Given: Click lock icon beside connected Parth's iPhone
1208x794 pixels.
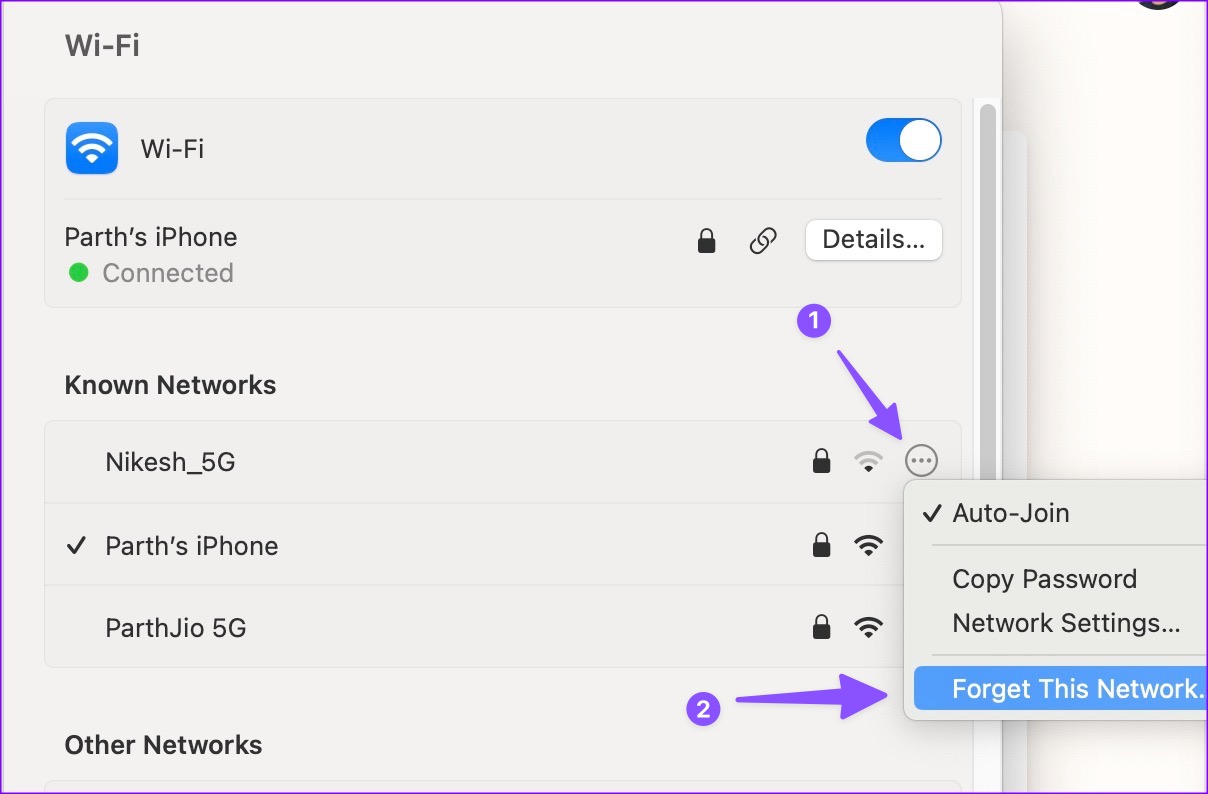Looking at the screenshot, I should [x=707, y=240].
